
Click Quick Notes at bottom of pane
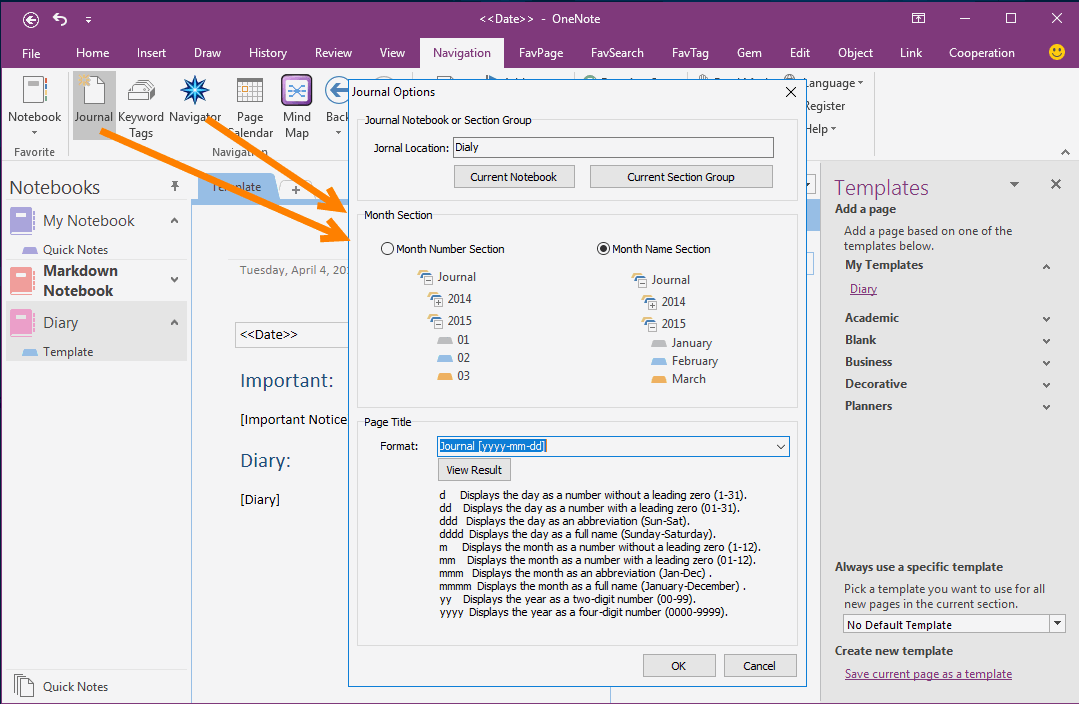point(75,686)
